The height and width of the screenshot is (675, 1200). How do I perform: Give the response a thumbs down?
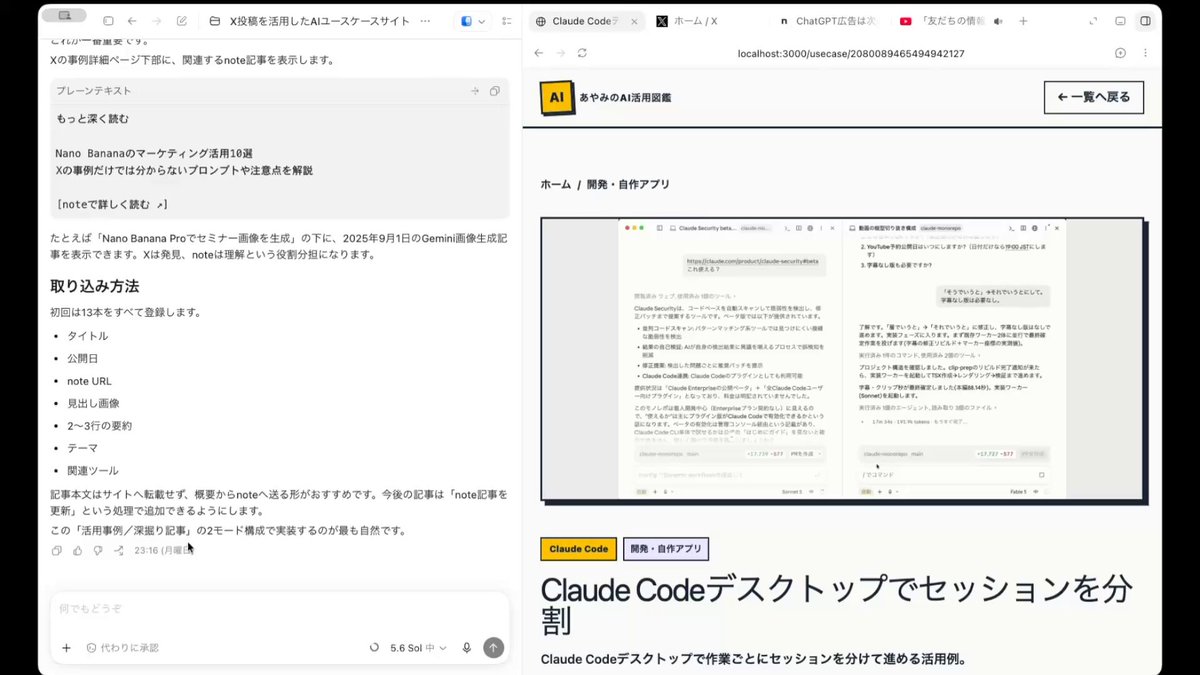pyautogui.click(x=98, y=550)
